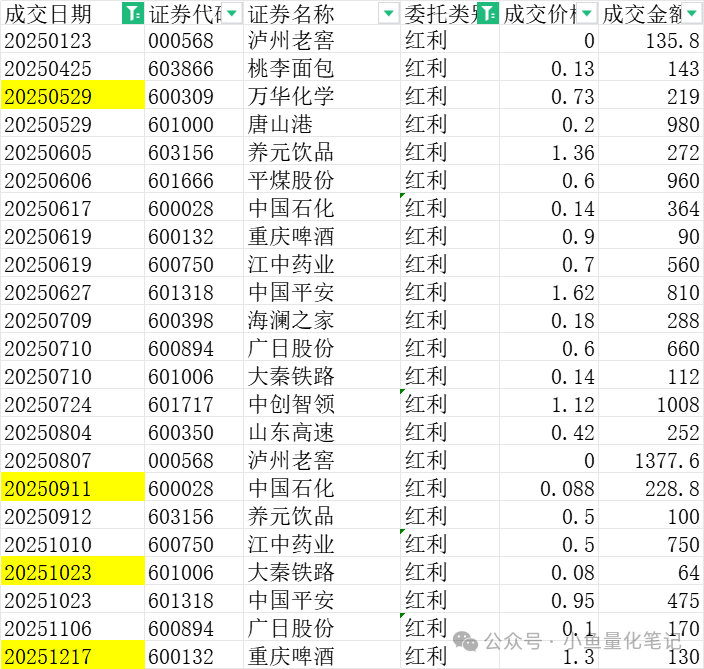Click the 桃李面包 name cell
704x669 pixels.
click(322, 67)
